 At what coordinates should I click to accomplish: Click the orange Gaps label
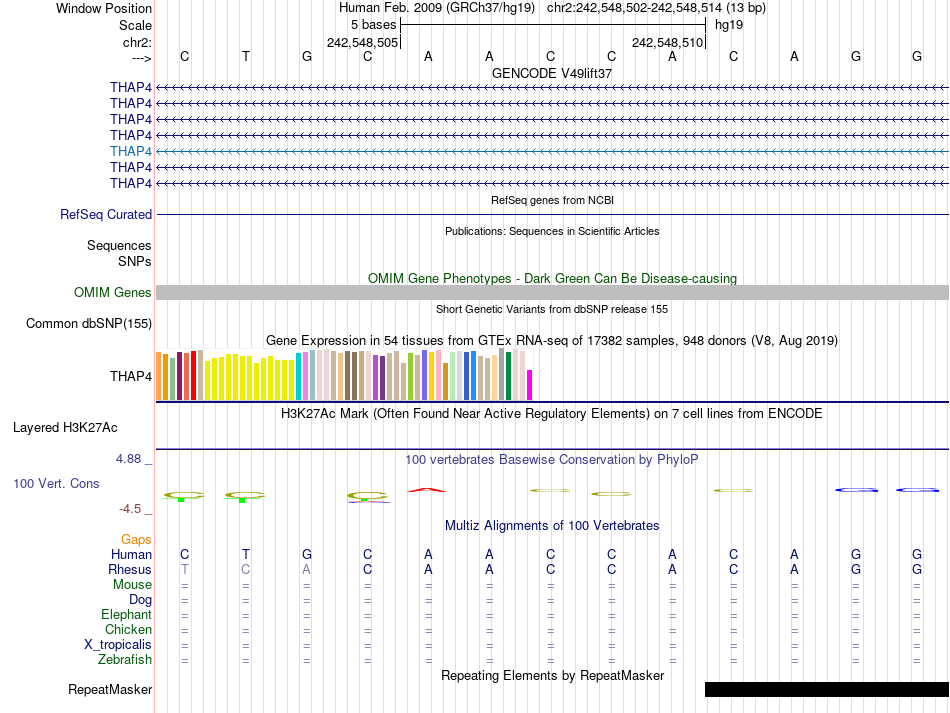pyautogui.click(x=136, y=540)
